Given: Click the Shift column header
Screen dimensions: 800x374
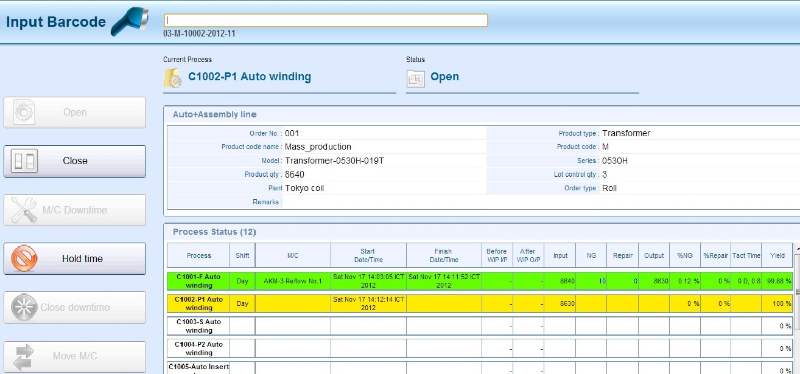Looking at the screenshot, I should point(242,256).
